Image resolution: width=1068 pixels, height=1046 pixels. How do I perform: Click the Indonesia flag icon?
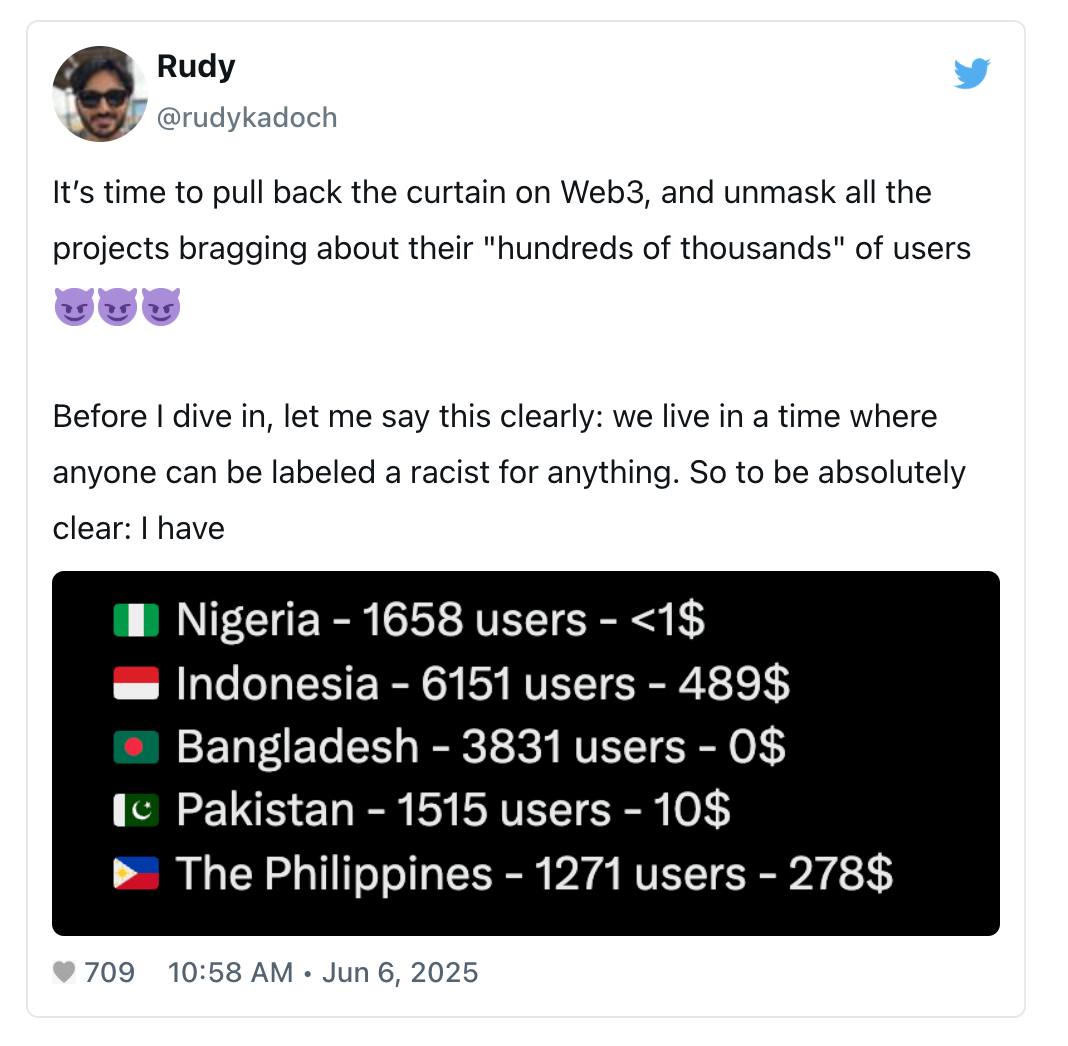coord(137,684)
